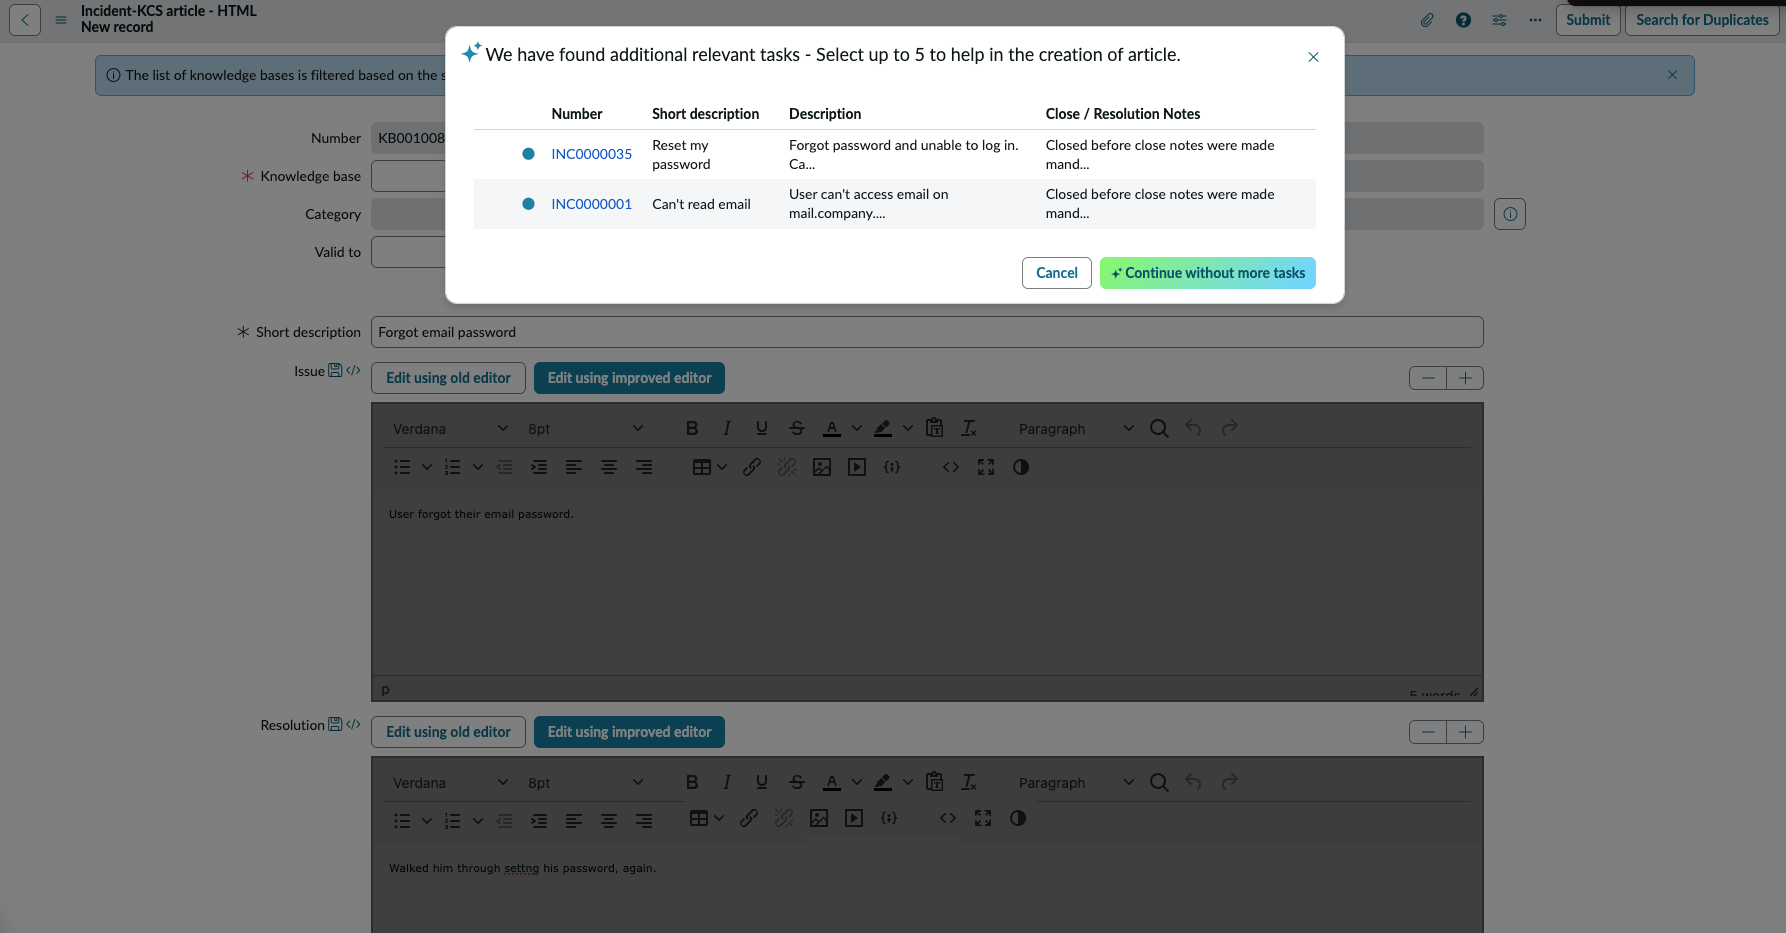1786x933 pixels.
Task: Open the help question mark icon
Action: [x=1463, y=20]
